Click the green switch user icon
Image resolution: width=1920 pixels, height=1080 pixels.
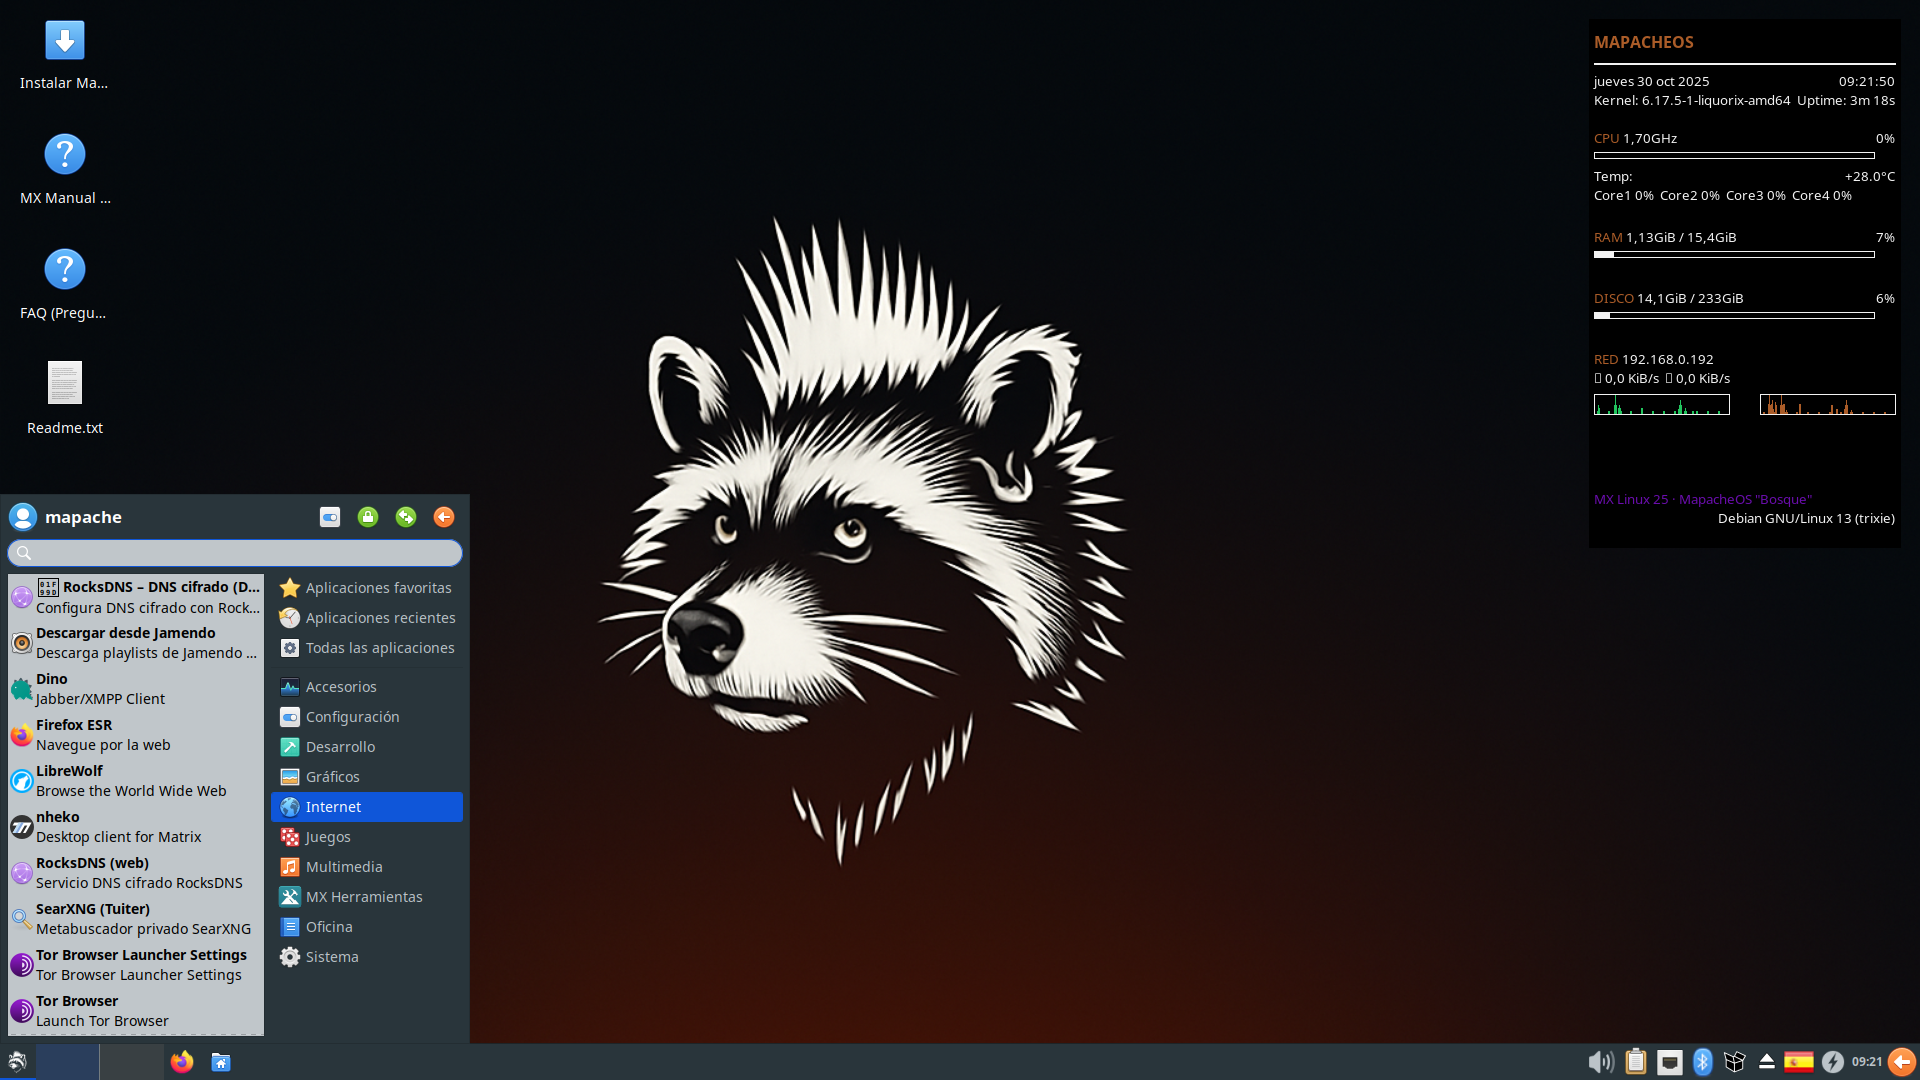click(406, 517)
